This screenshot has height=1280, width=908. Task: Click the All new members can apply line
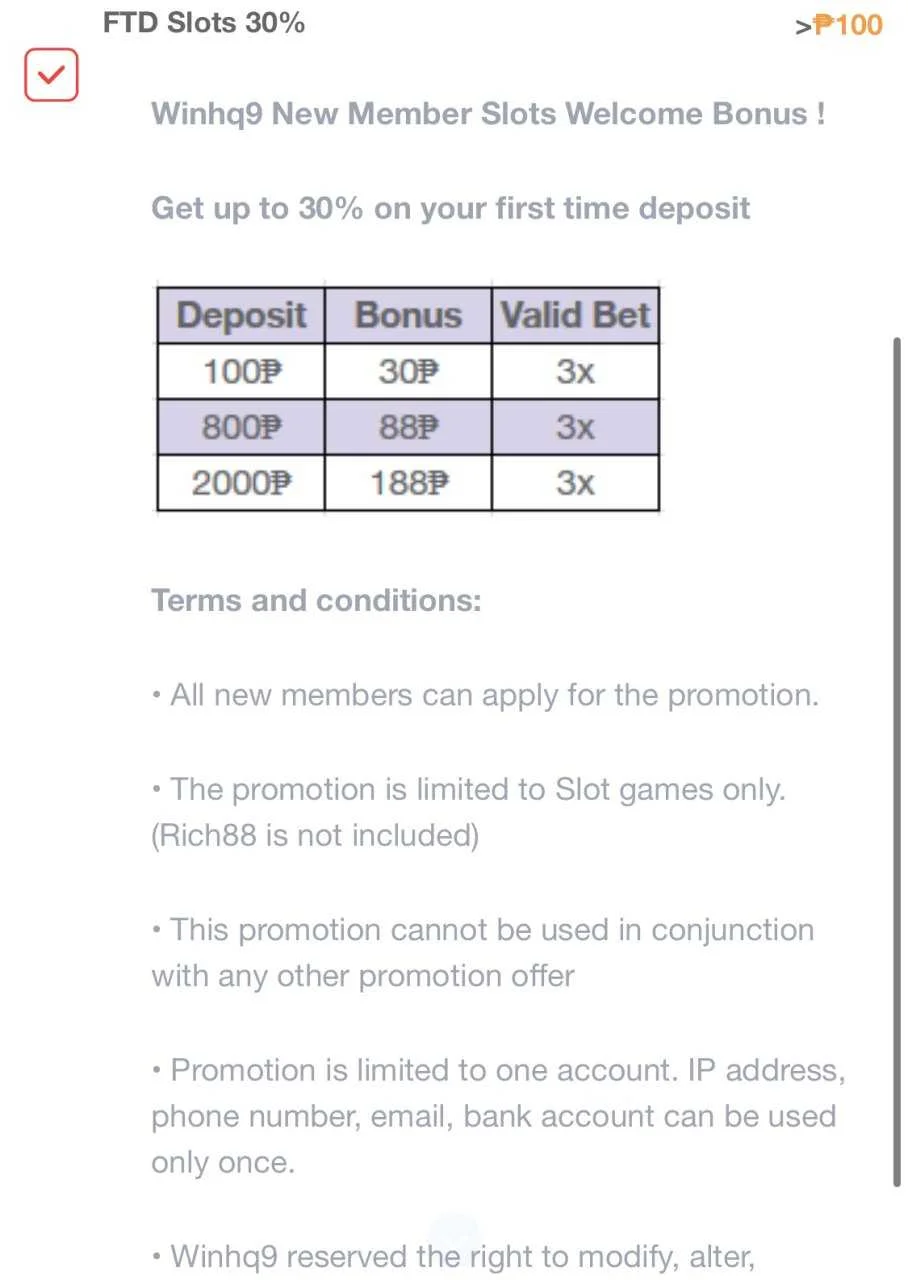(x=485, y=695)
